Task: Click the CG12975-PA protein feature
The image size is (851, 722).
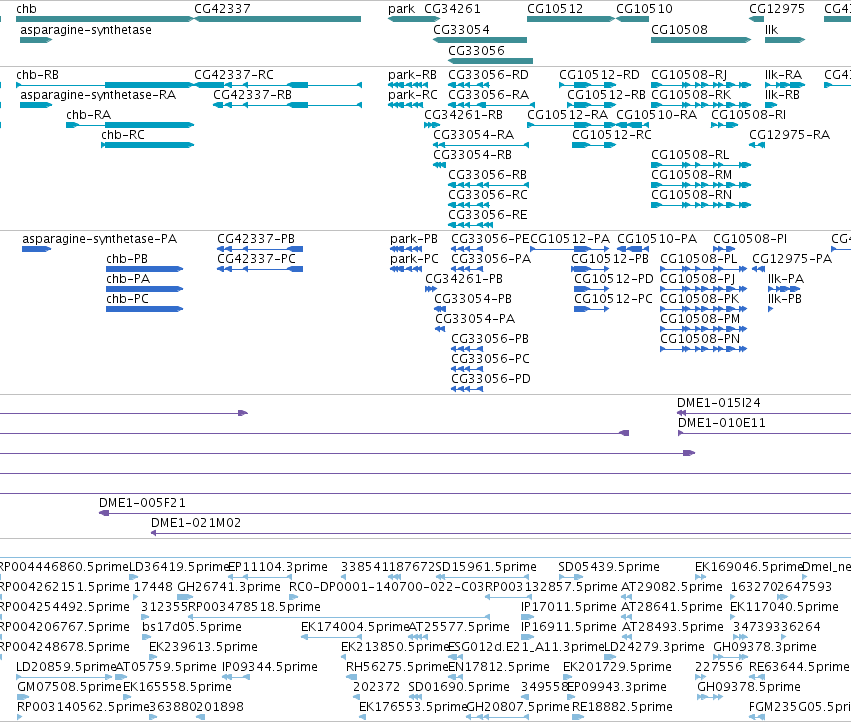Action: pyautogui.click(x=759, y=269)
